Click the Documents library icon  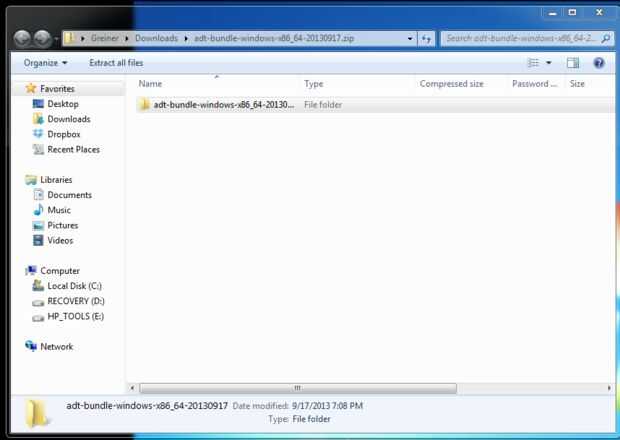click(x=38, y=195)
